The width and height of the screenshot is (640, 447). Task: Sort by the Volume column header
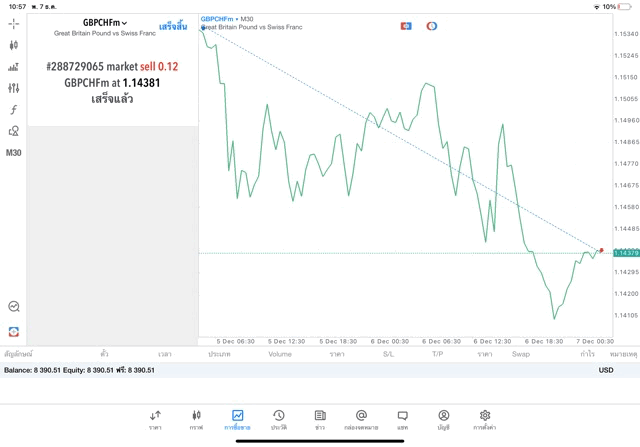click(280, 354)
